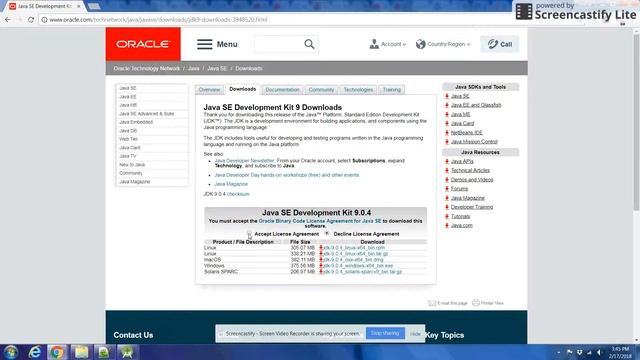Open the Community tab
Screen dimensions: 640x360
(321, 90)
